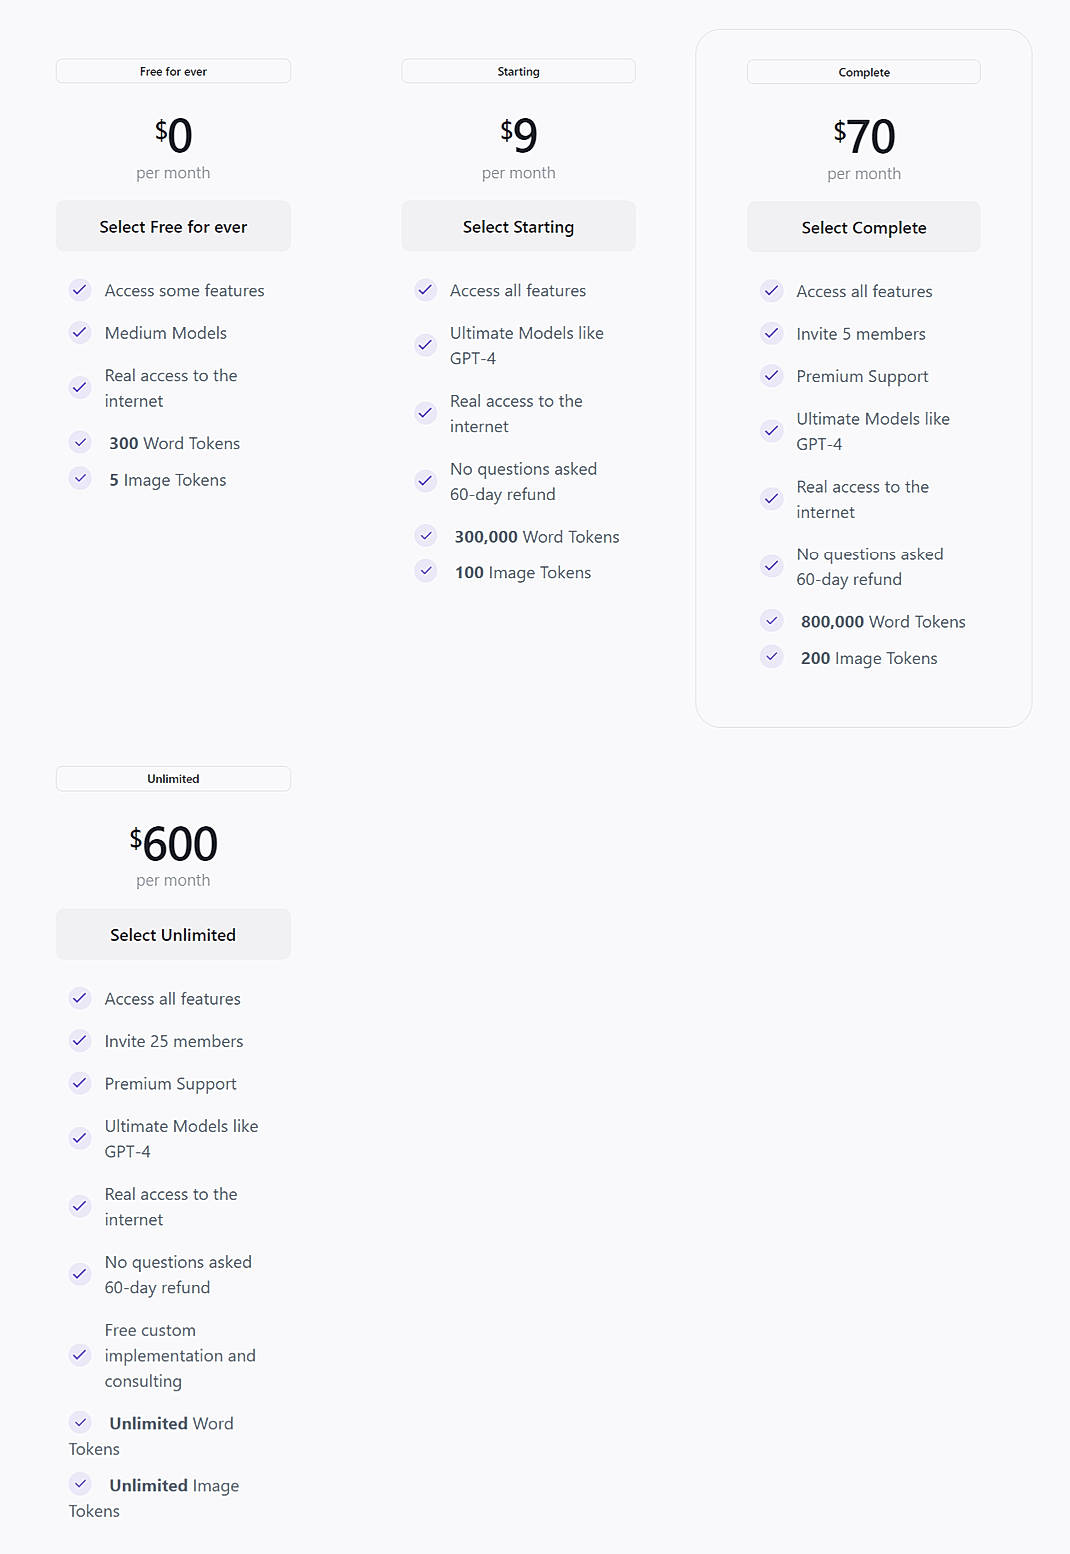
Task: Click the Starting plan label
Action: (x=517, y=70)
